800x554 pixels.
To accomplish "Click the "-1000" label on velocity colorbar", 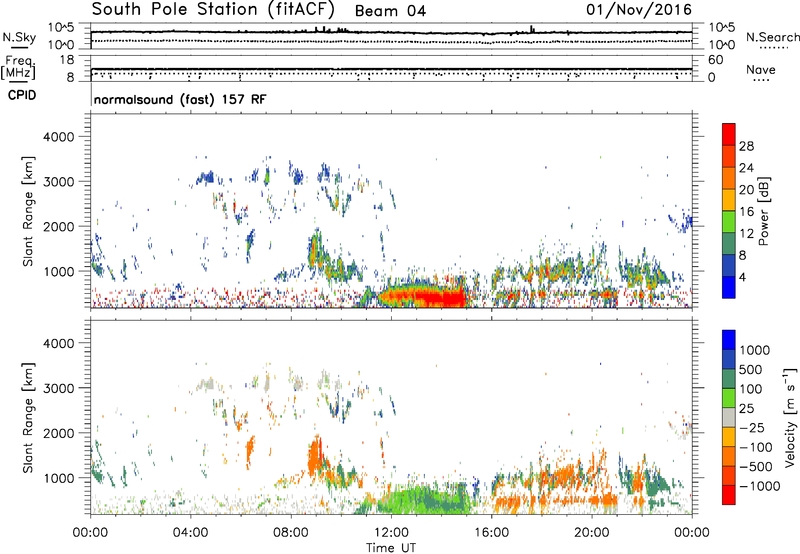I will 759,486.
